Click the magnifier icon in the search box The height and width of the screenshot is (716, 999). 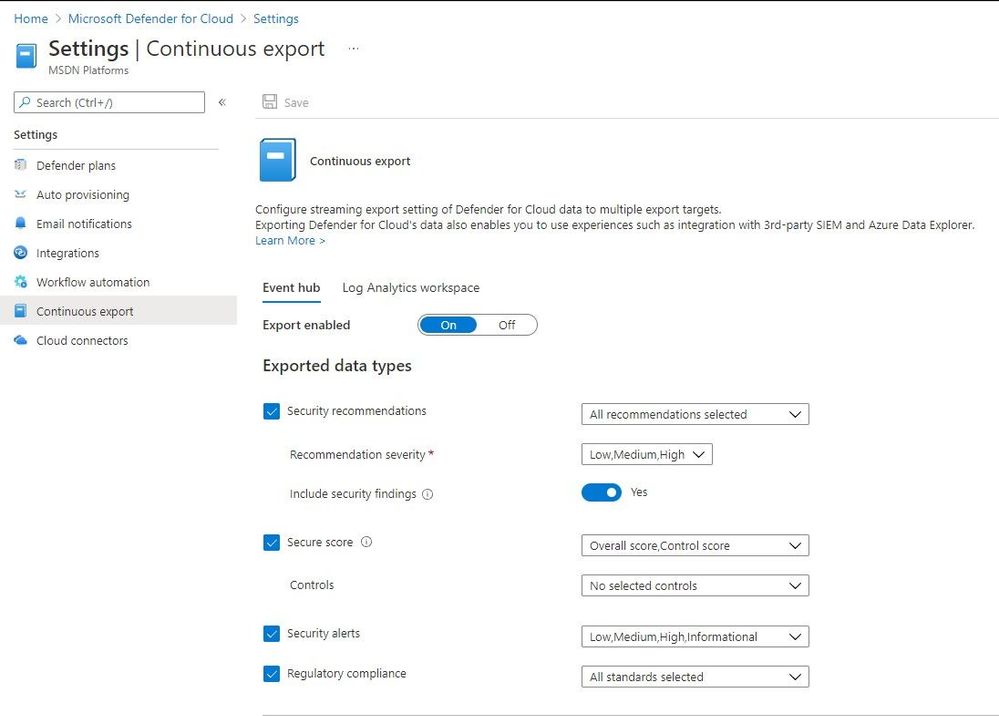[25, 102]
